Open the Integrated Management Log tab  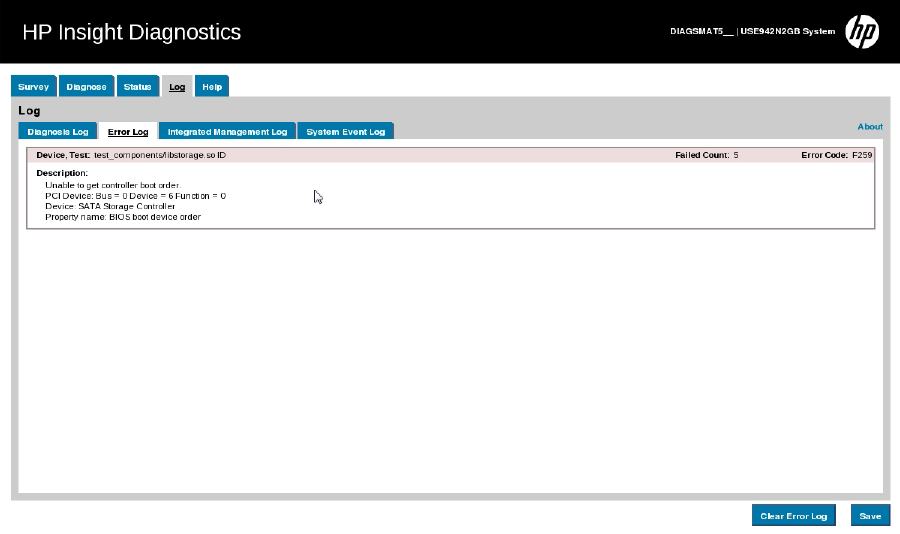tap(227, 131)
